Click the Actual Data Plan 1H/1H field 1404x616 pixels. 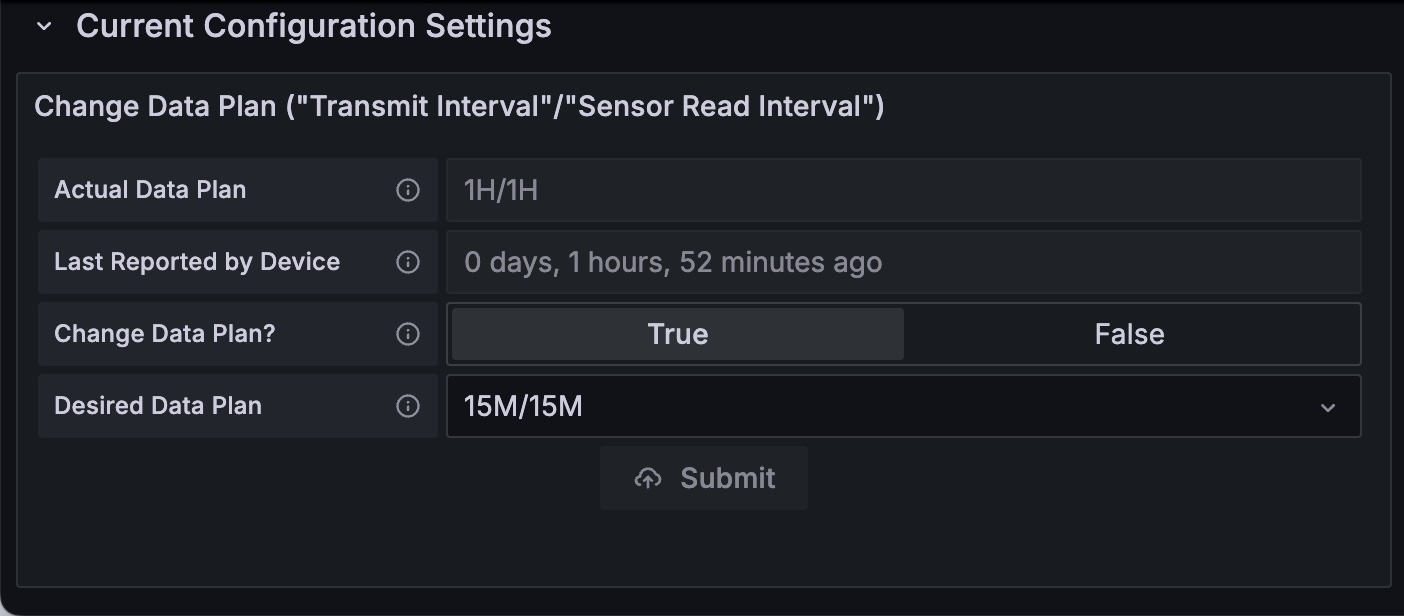902,190
